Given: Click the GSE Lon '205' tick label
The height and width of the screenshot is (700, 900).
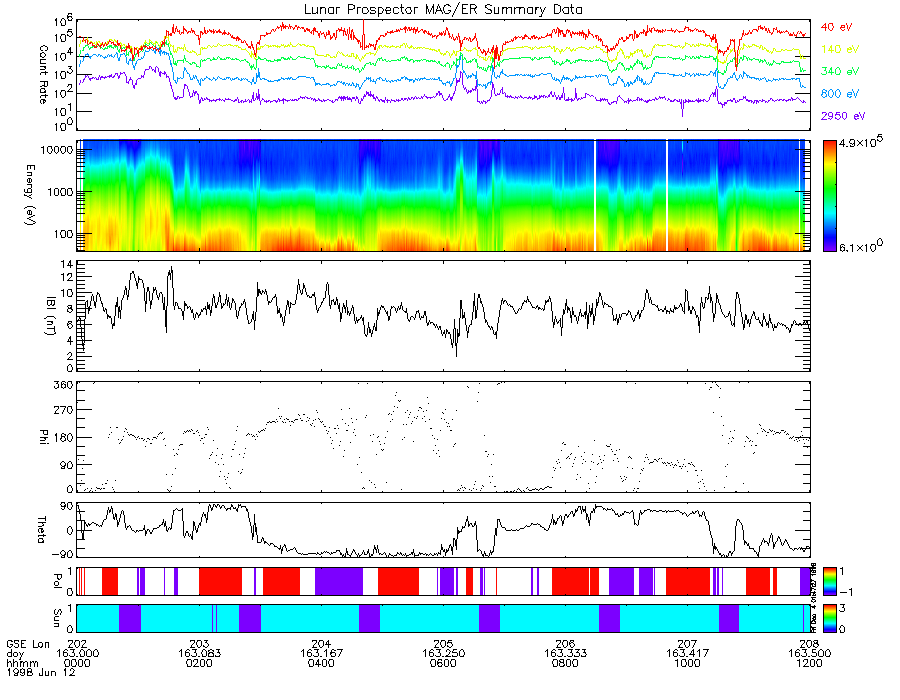Looking at the screenshot, I should coord(443,644).
